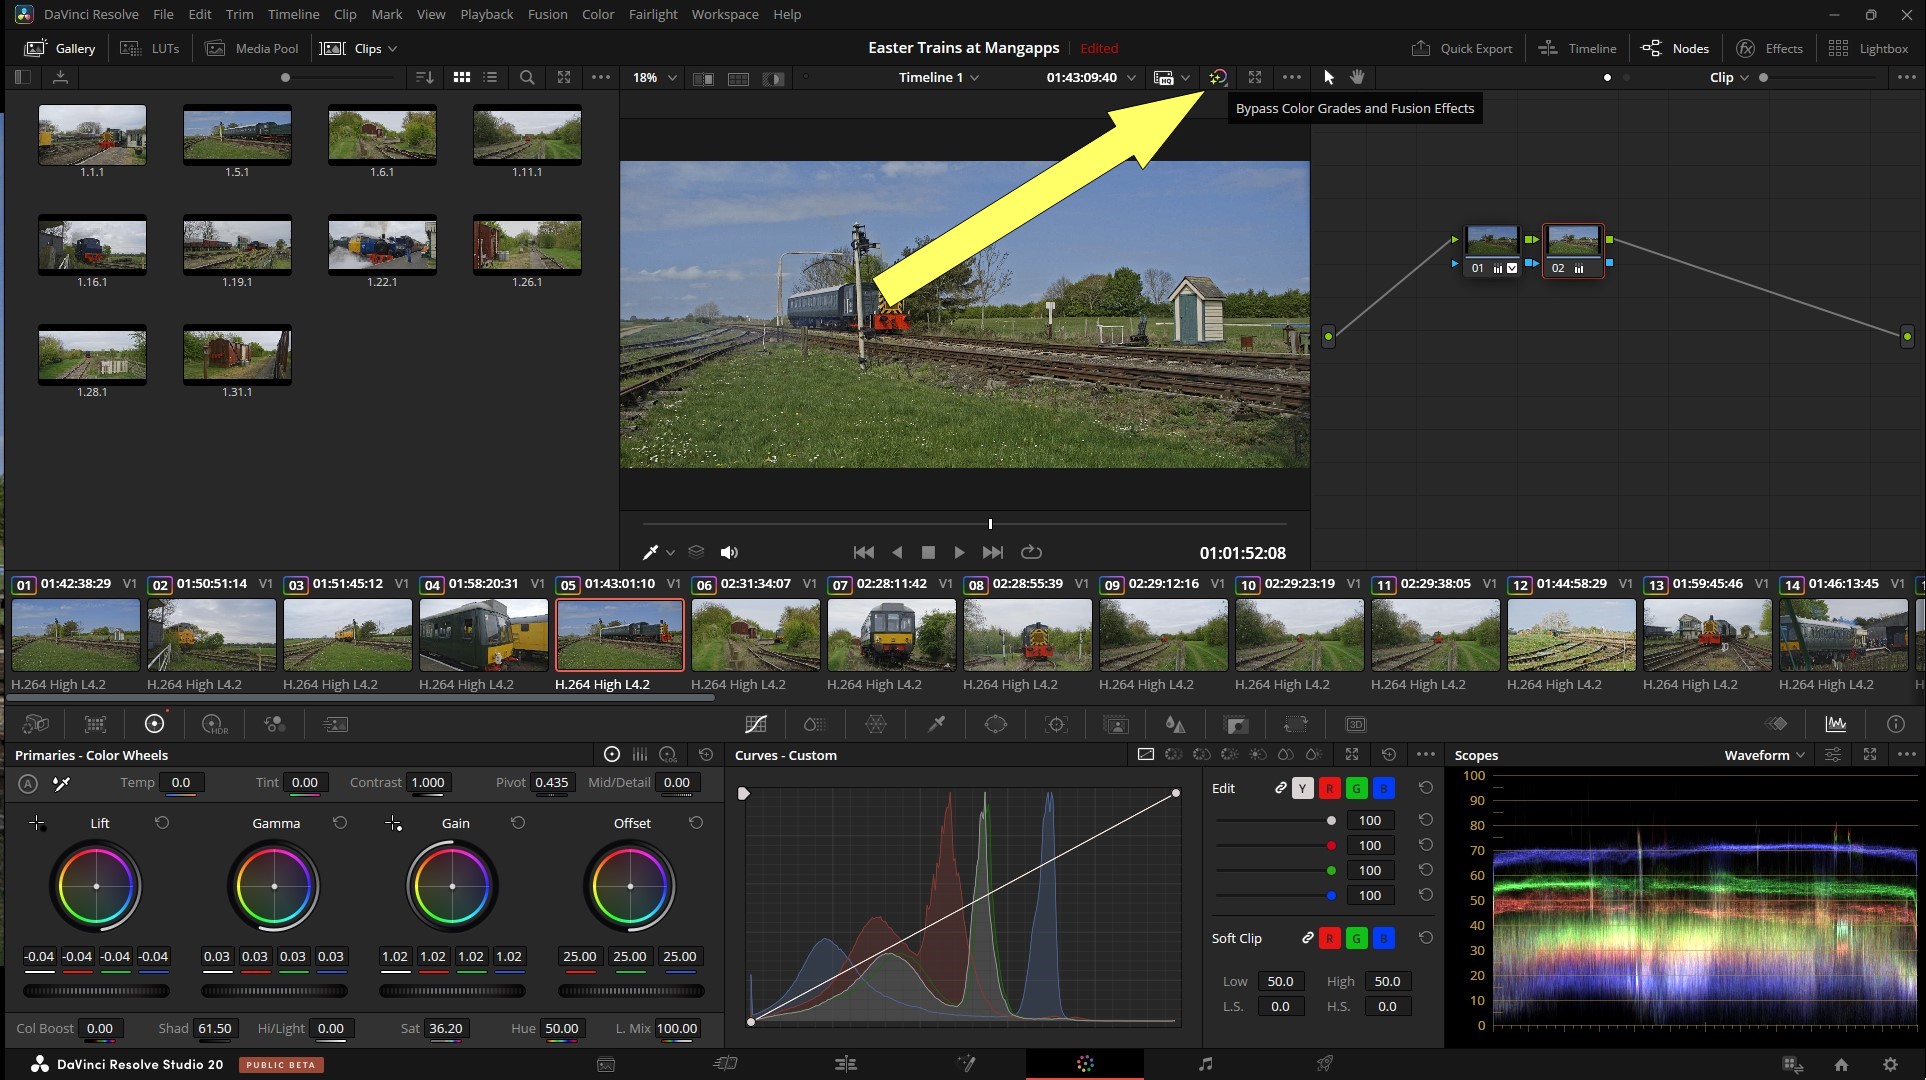Open the Fusion menu
This screenshot has height=1080, width=1926.
(x=547, y=14)
